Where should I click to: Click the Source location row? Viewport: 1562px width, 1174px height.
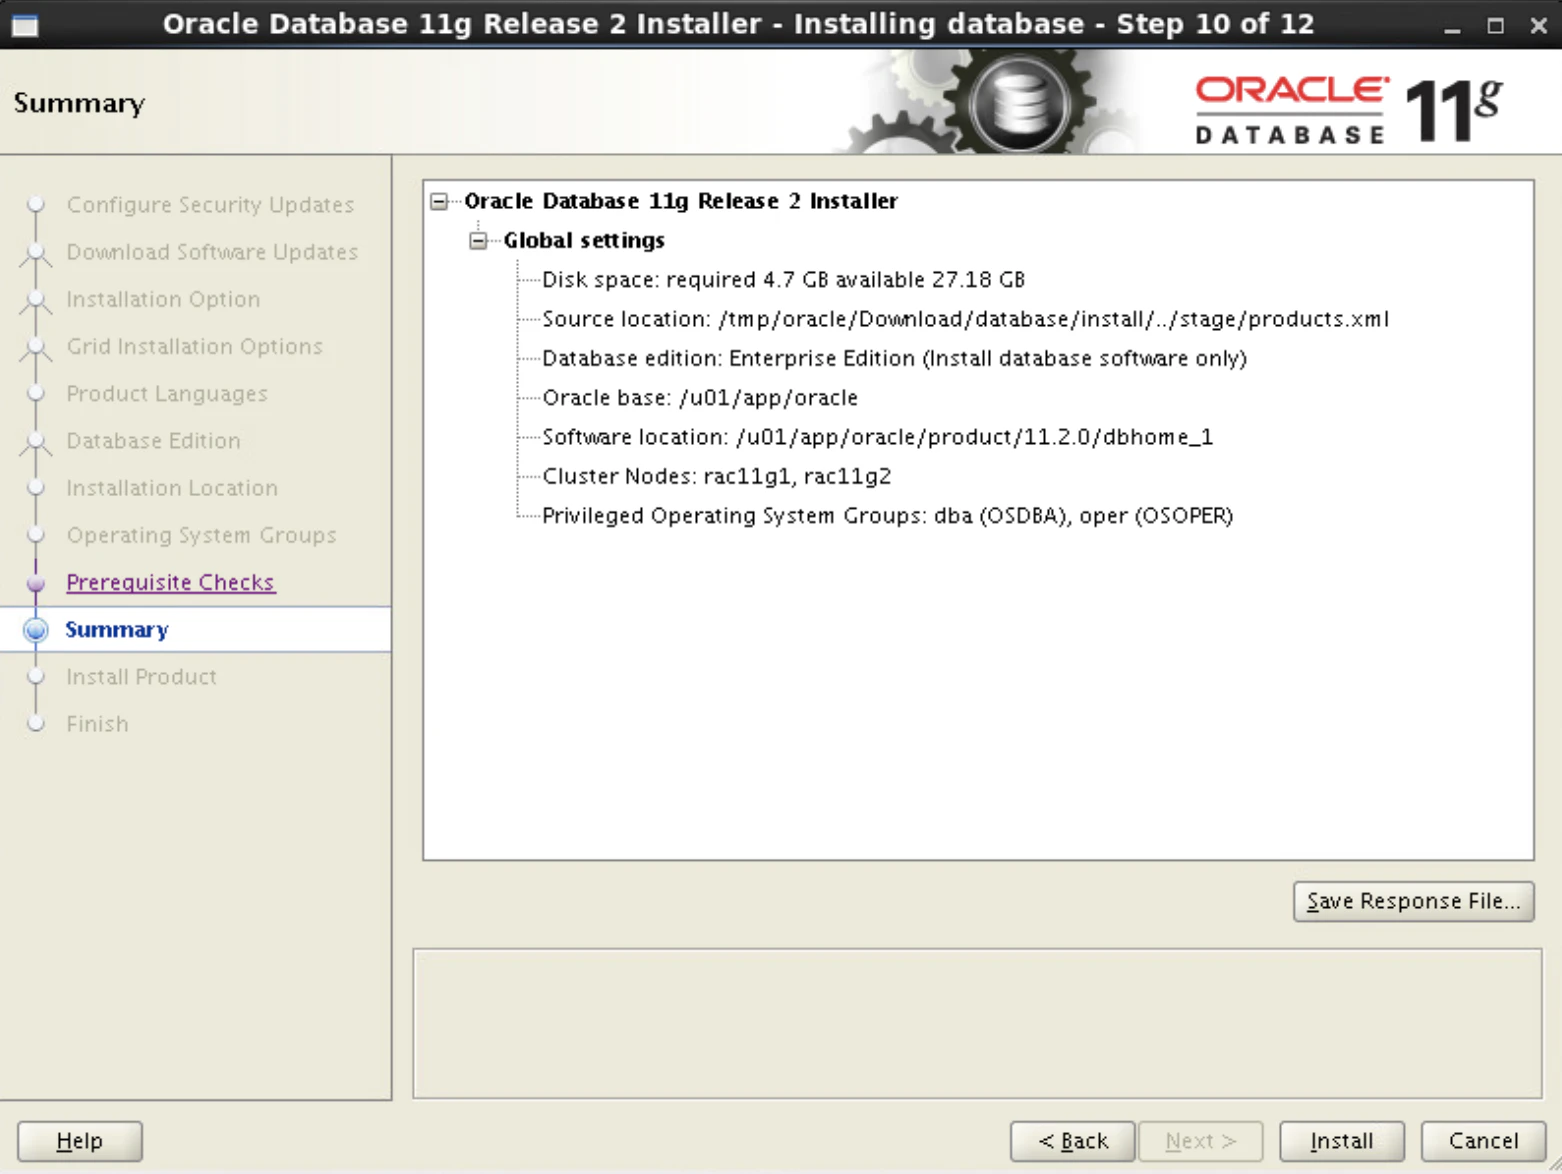pyautogui.click(x=965, y=319)
